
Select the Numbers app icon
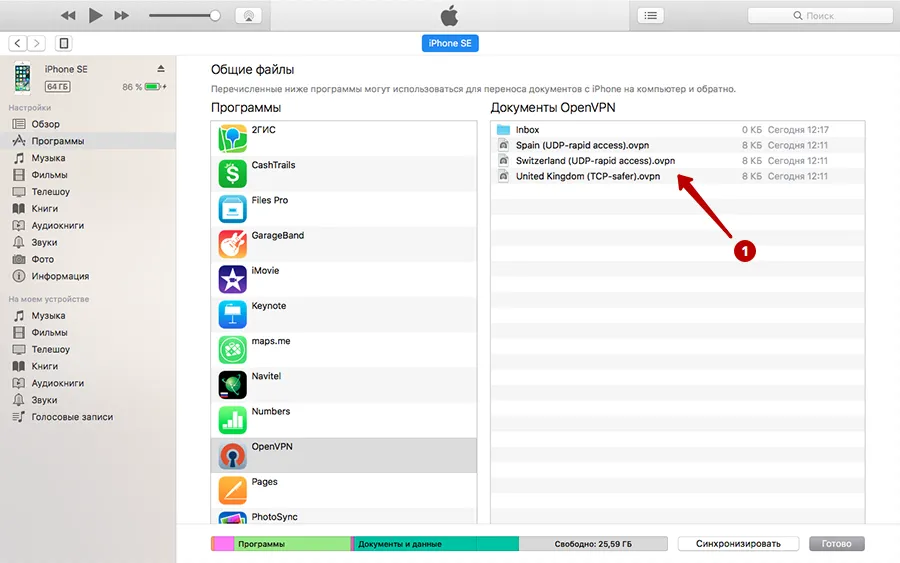point(232,420)
